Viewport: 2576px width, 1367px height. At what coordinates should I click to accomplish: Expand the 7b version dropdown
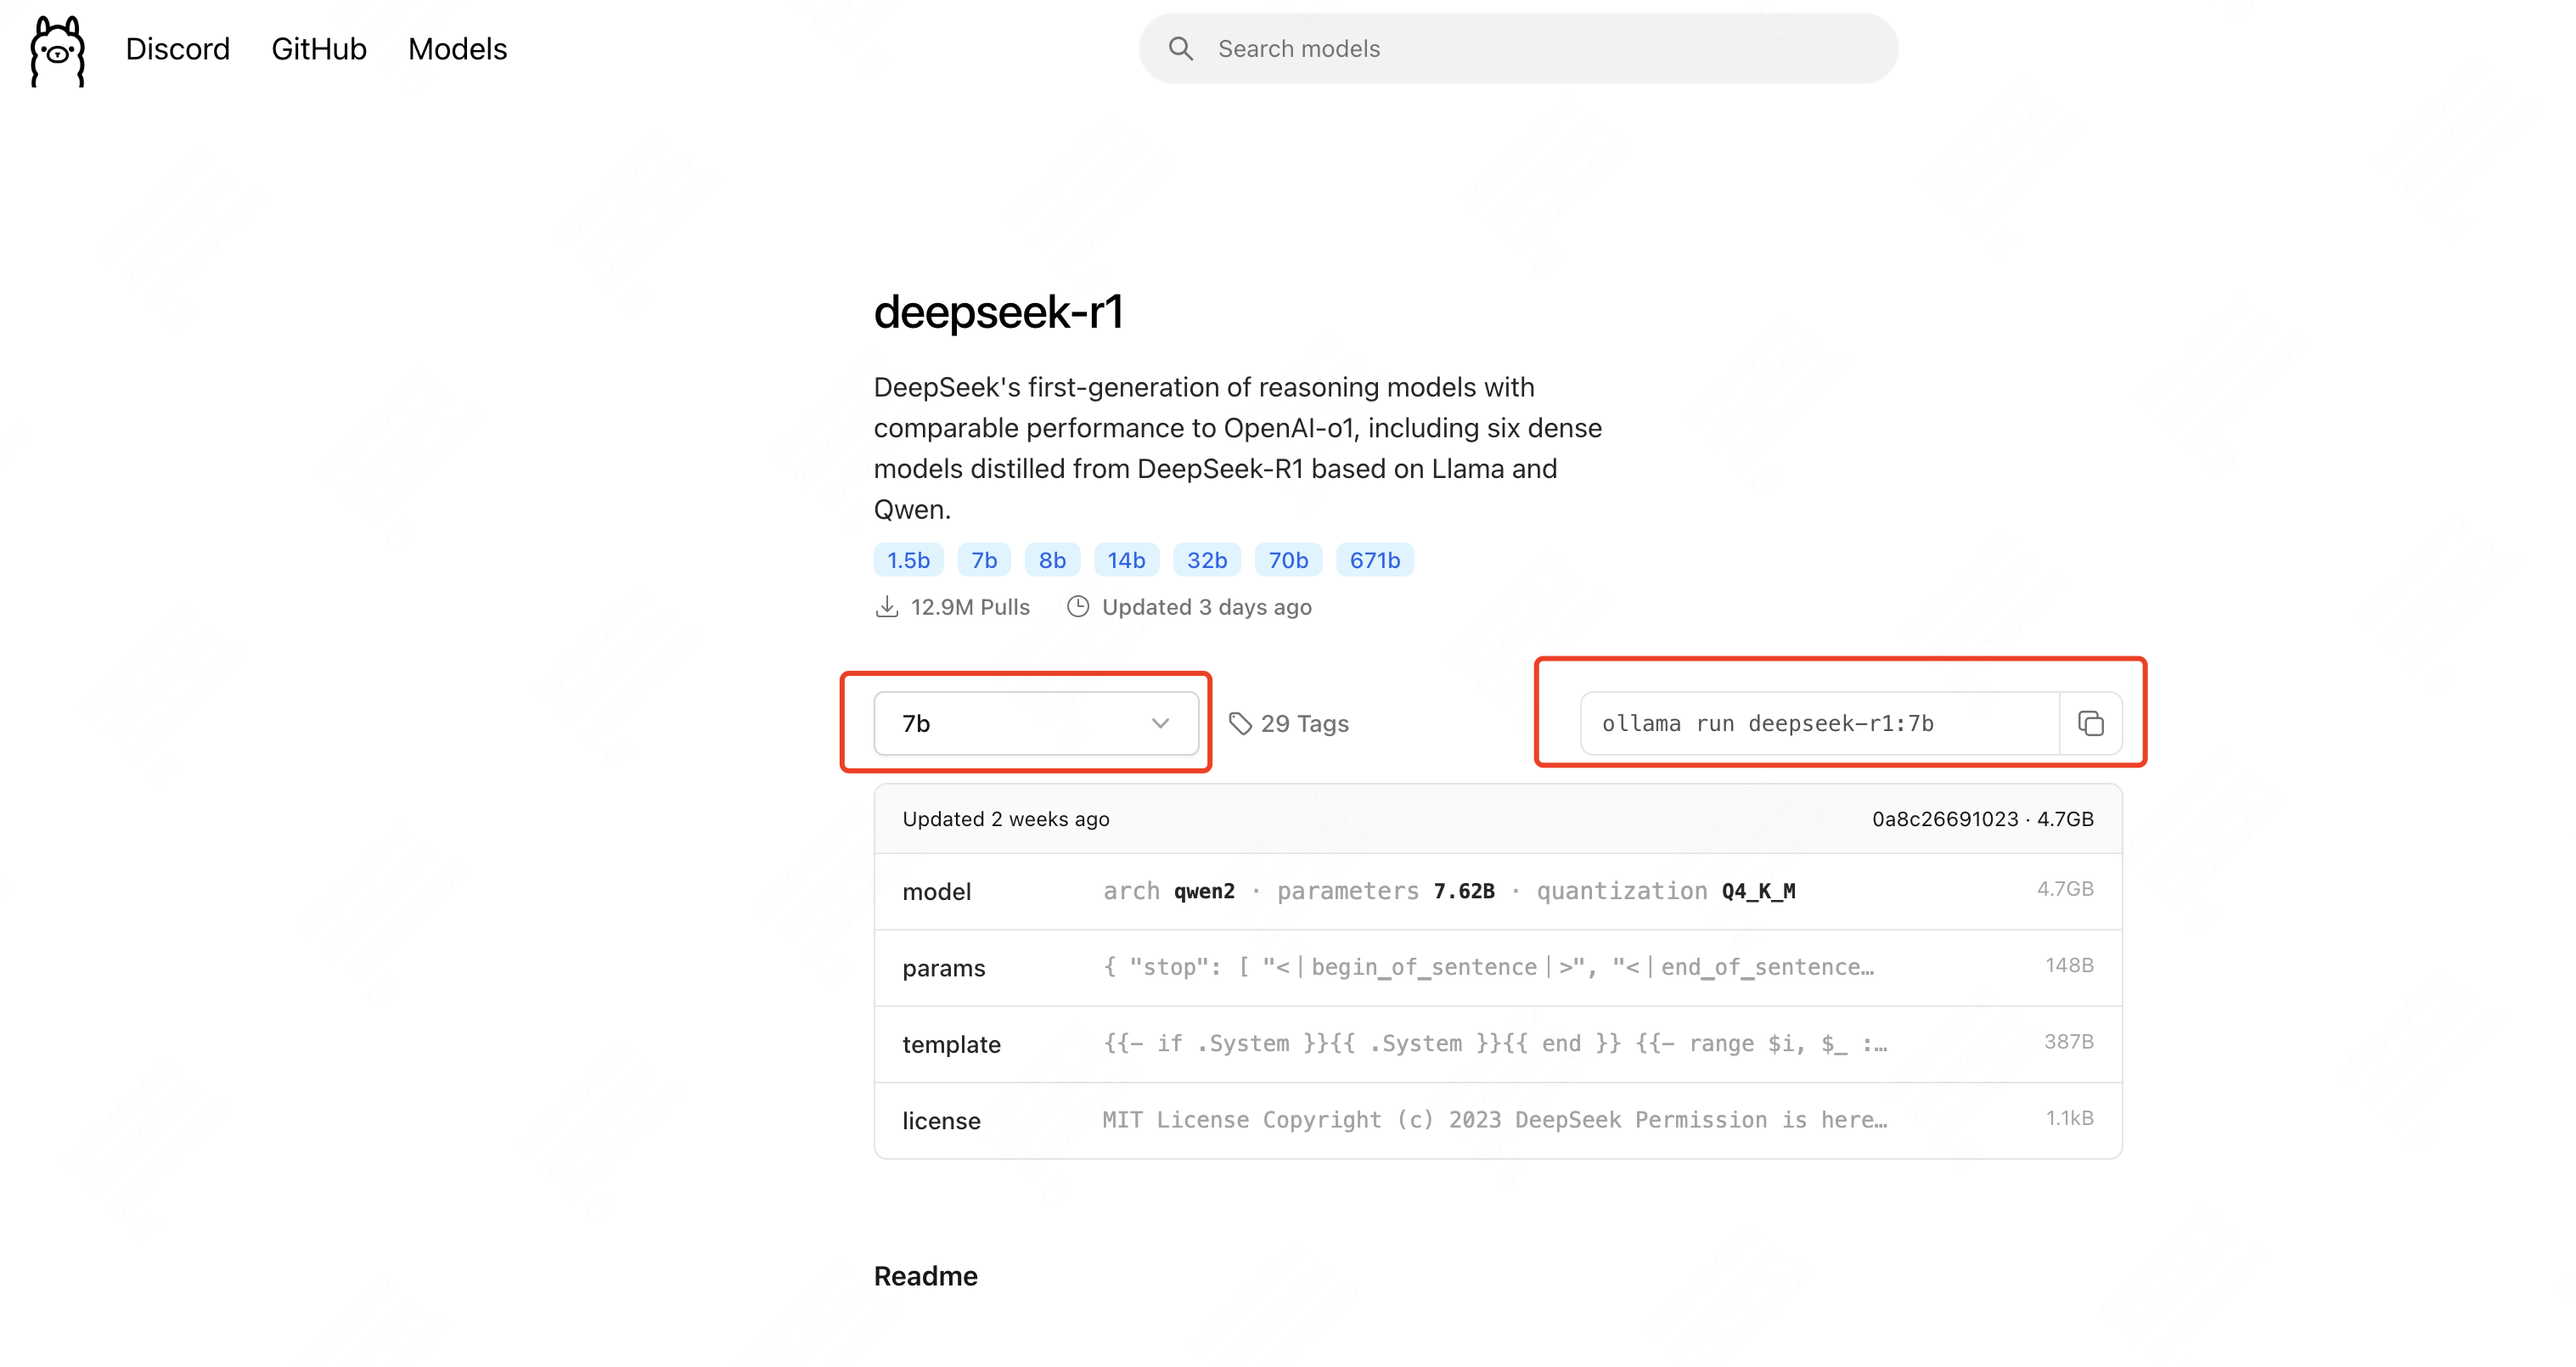coord(1036,723)
